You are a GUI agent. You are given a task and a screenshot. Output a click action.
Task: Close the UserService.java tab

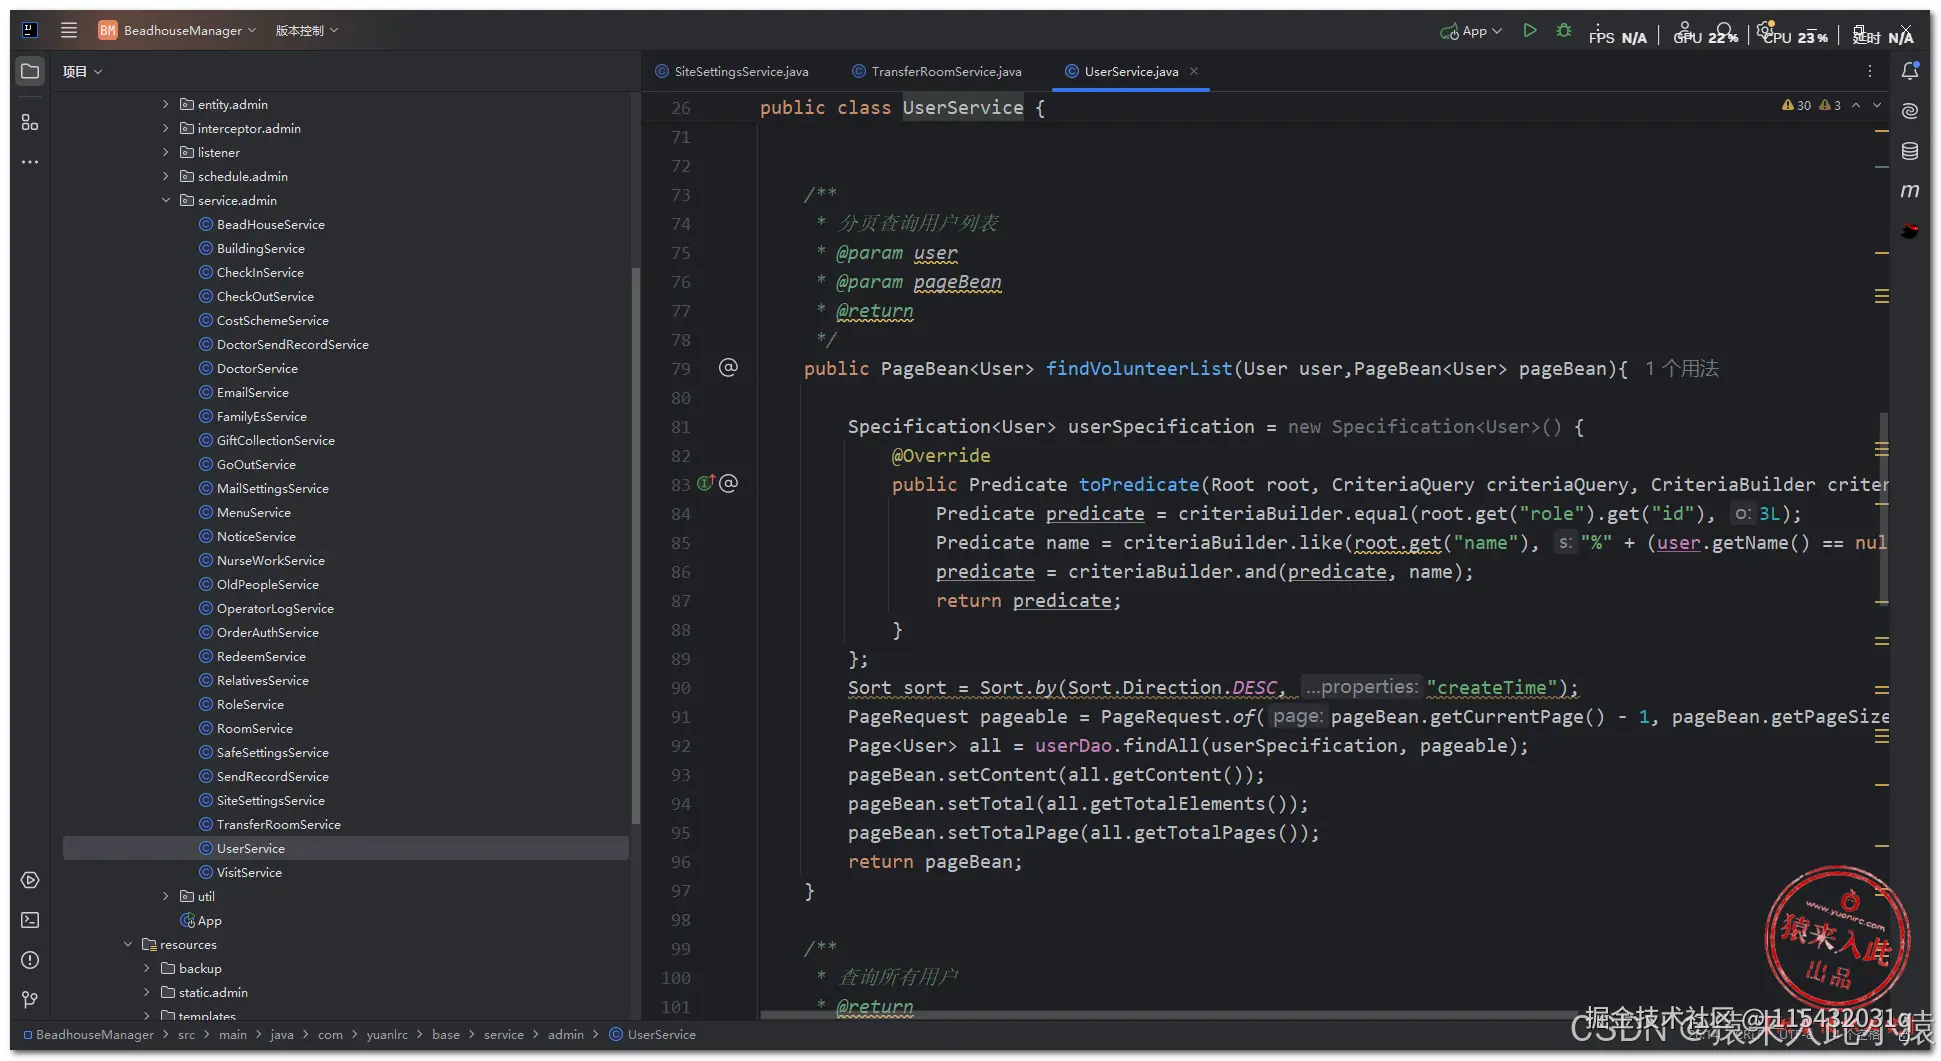pyautogui.click(x=1194, y=71)
